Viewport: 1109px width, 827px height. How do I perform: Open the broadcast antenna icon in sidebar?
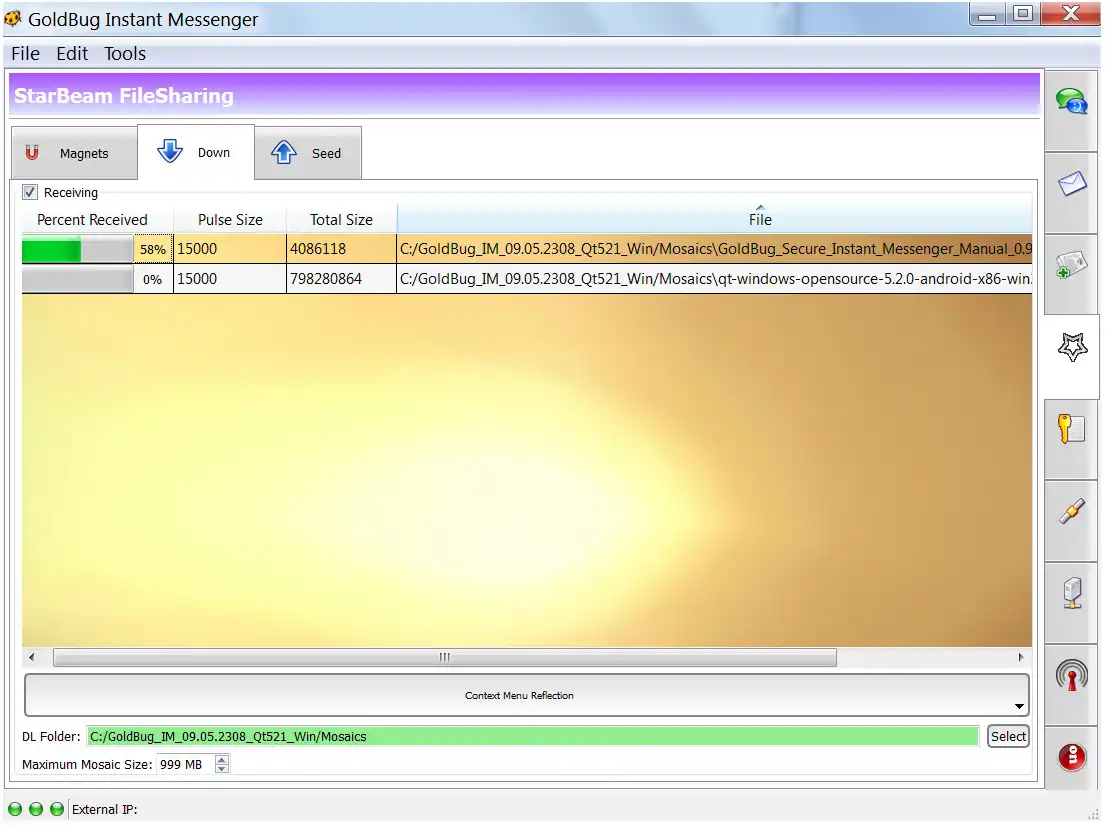click(1072, 675)
